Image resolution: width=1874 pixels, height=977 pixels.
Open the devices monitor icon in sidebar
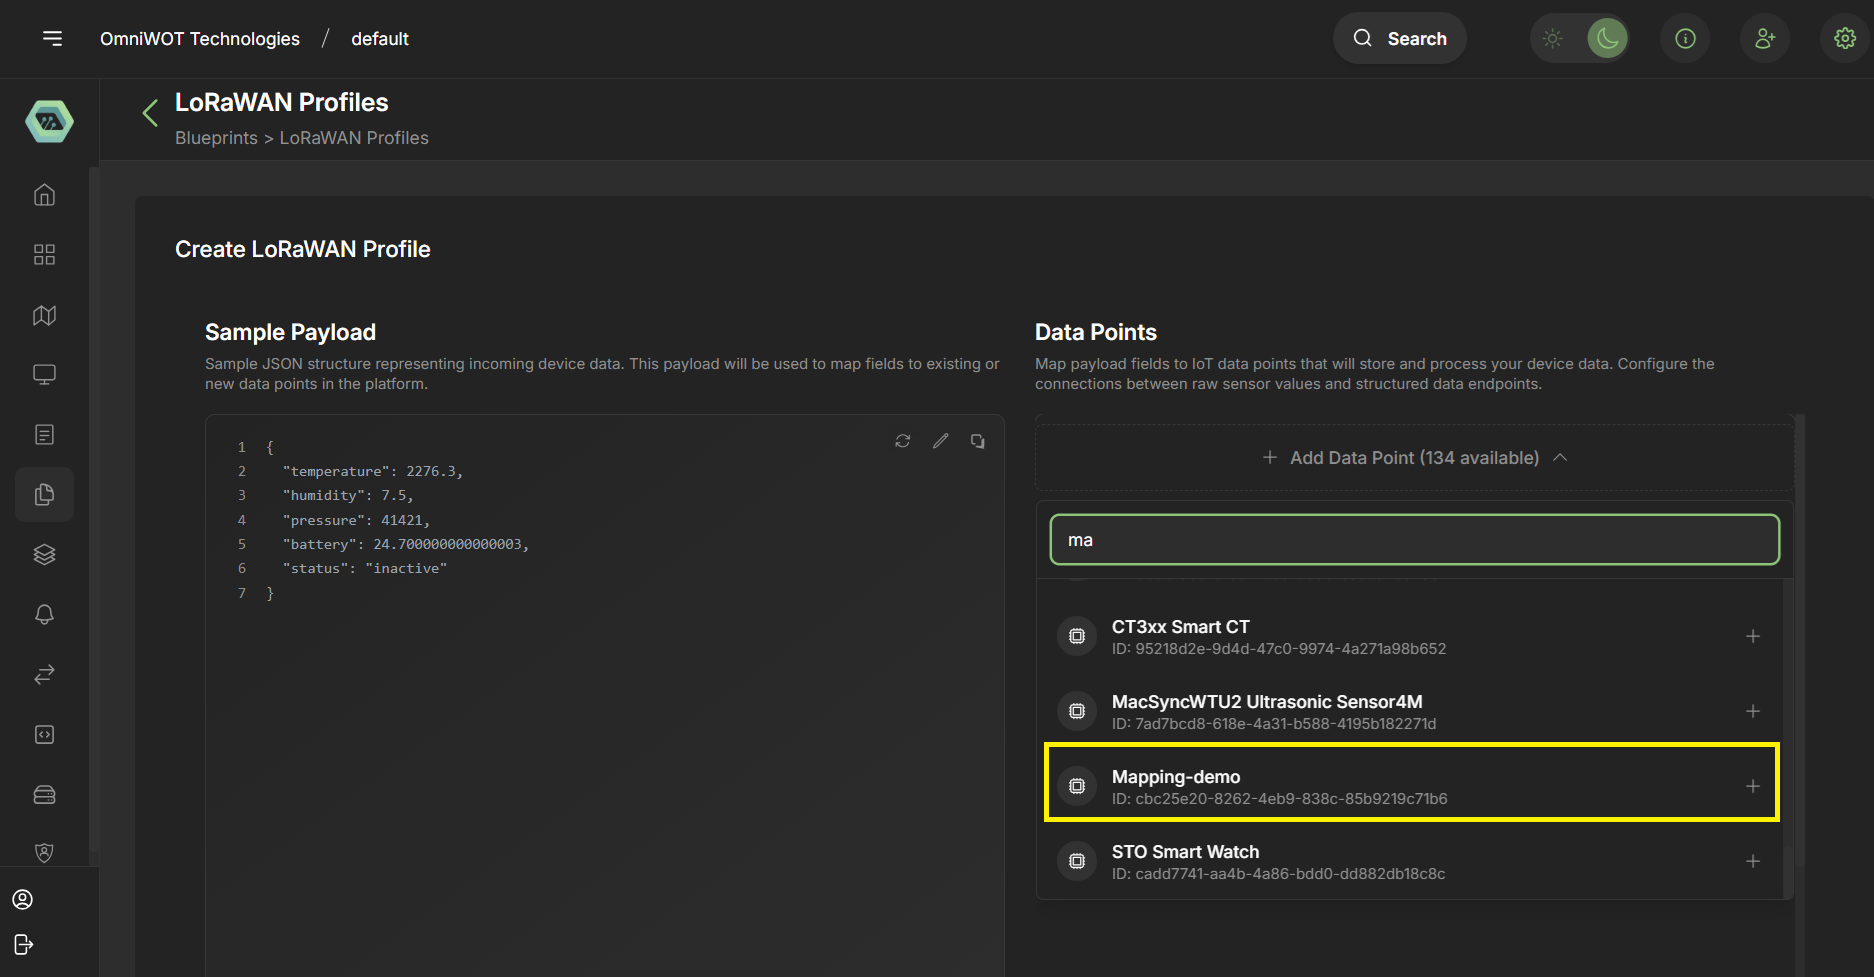tap(44, 373)
